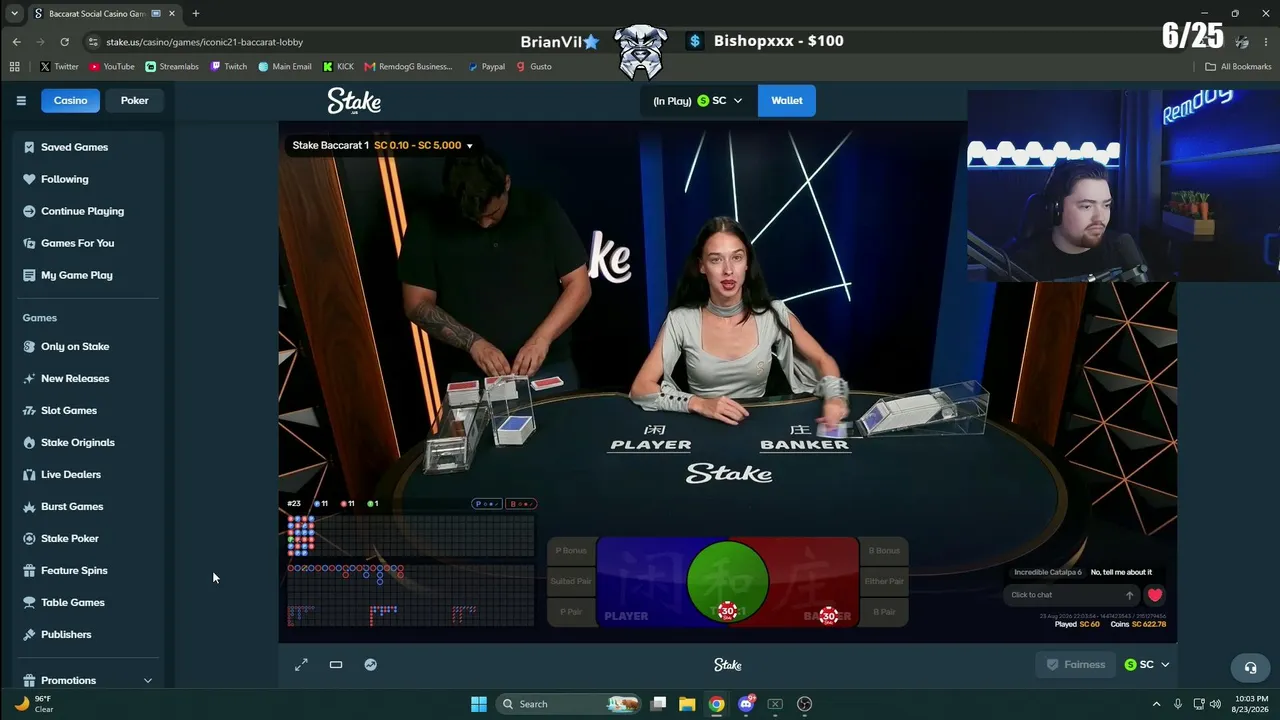This screenshot has width=1280, height=720.
Task: Open live stats chart icon
Action: pyautogui.click(x=371, y=665)
